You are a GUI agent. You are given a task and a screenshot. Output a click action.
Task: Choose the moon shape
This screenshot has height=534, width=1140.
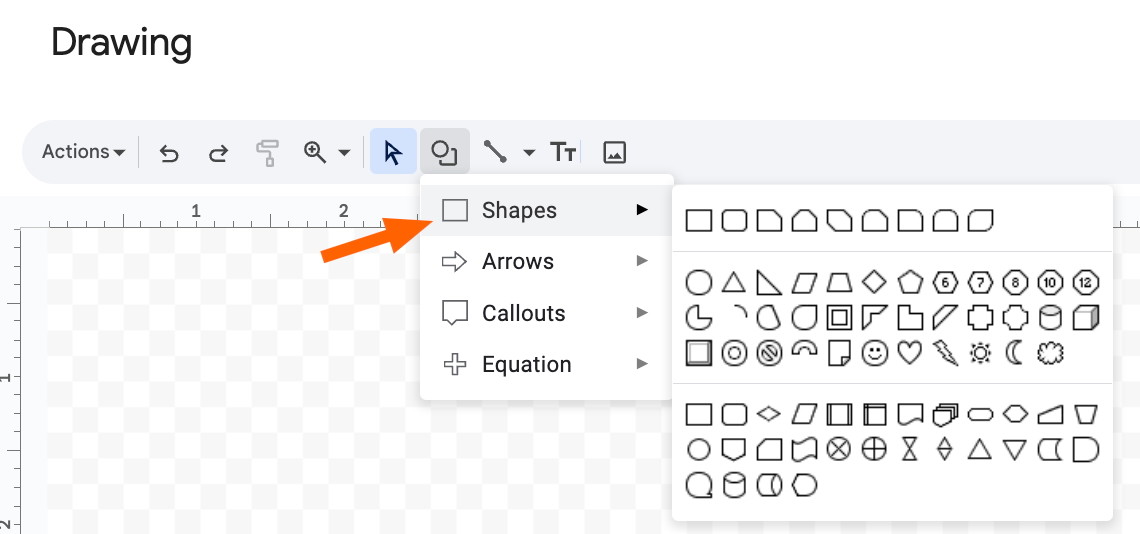1015,353
